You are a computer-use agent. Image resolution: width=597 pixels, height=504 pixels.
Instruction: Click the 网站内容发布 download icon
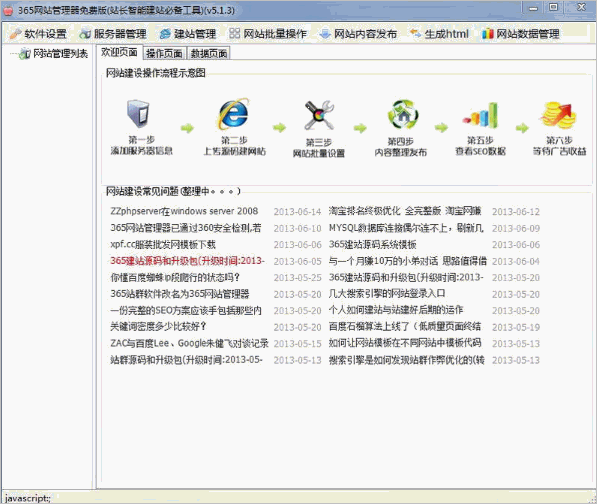point(325,34)
